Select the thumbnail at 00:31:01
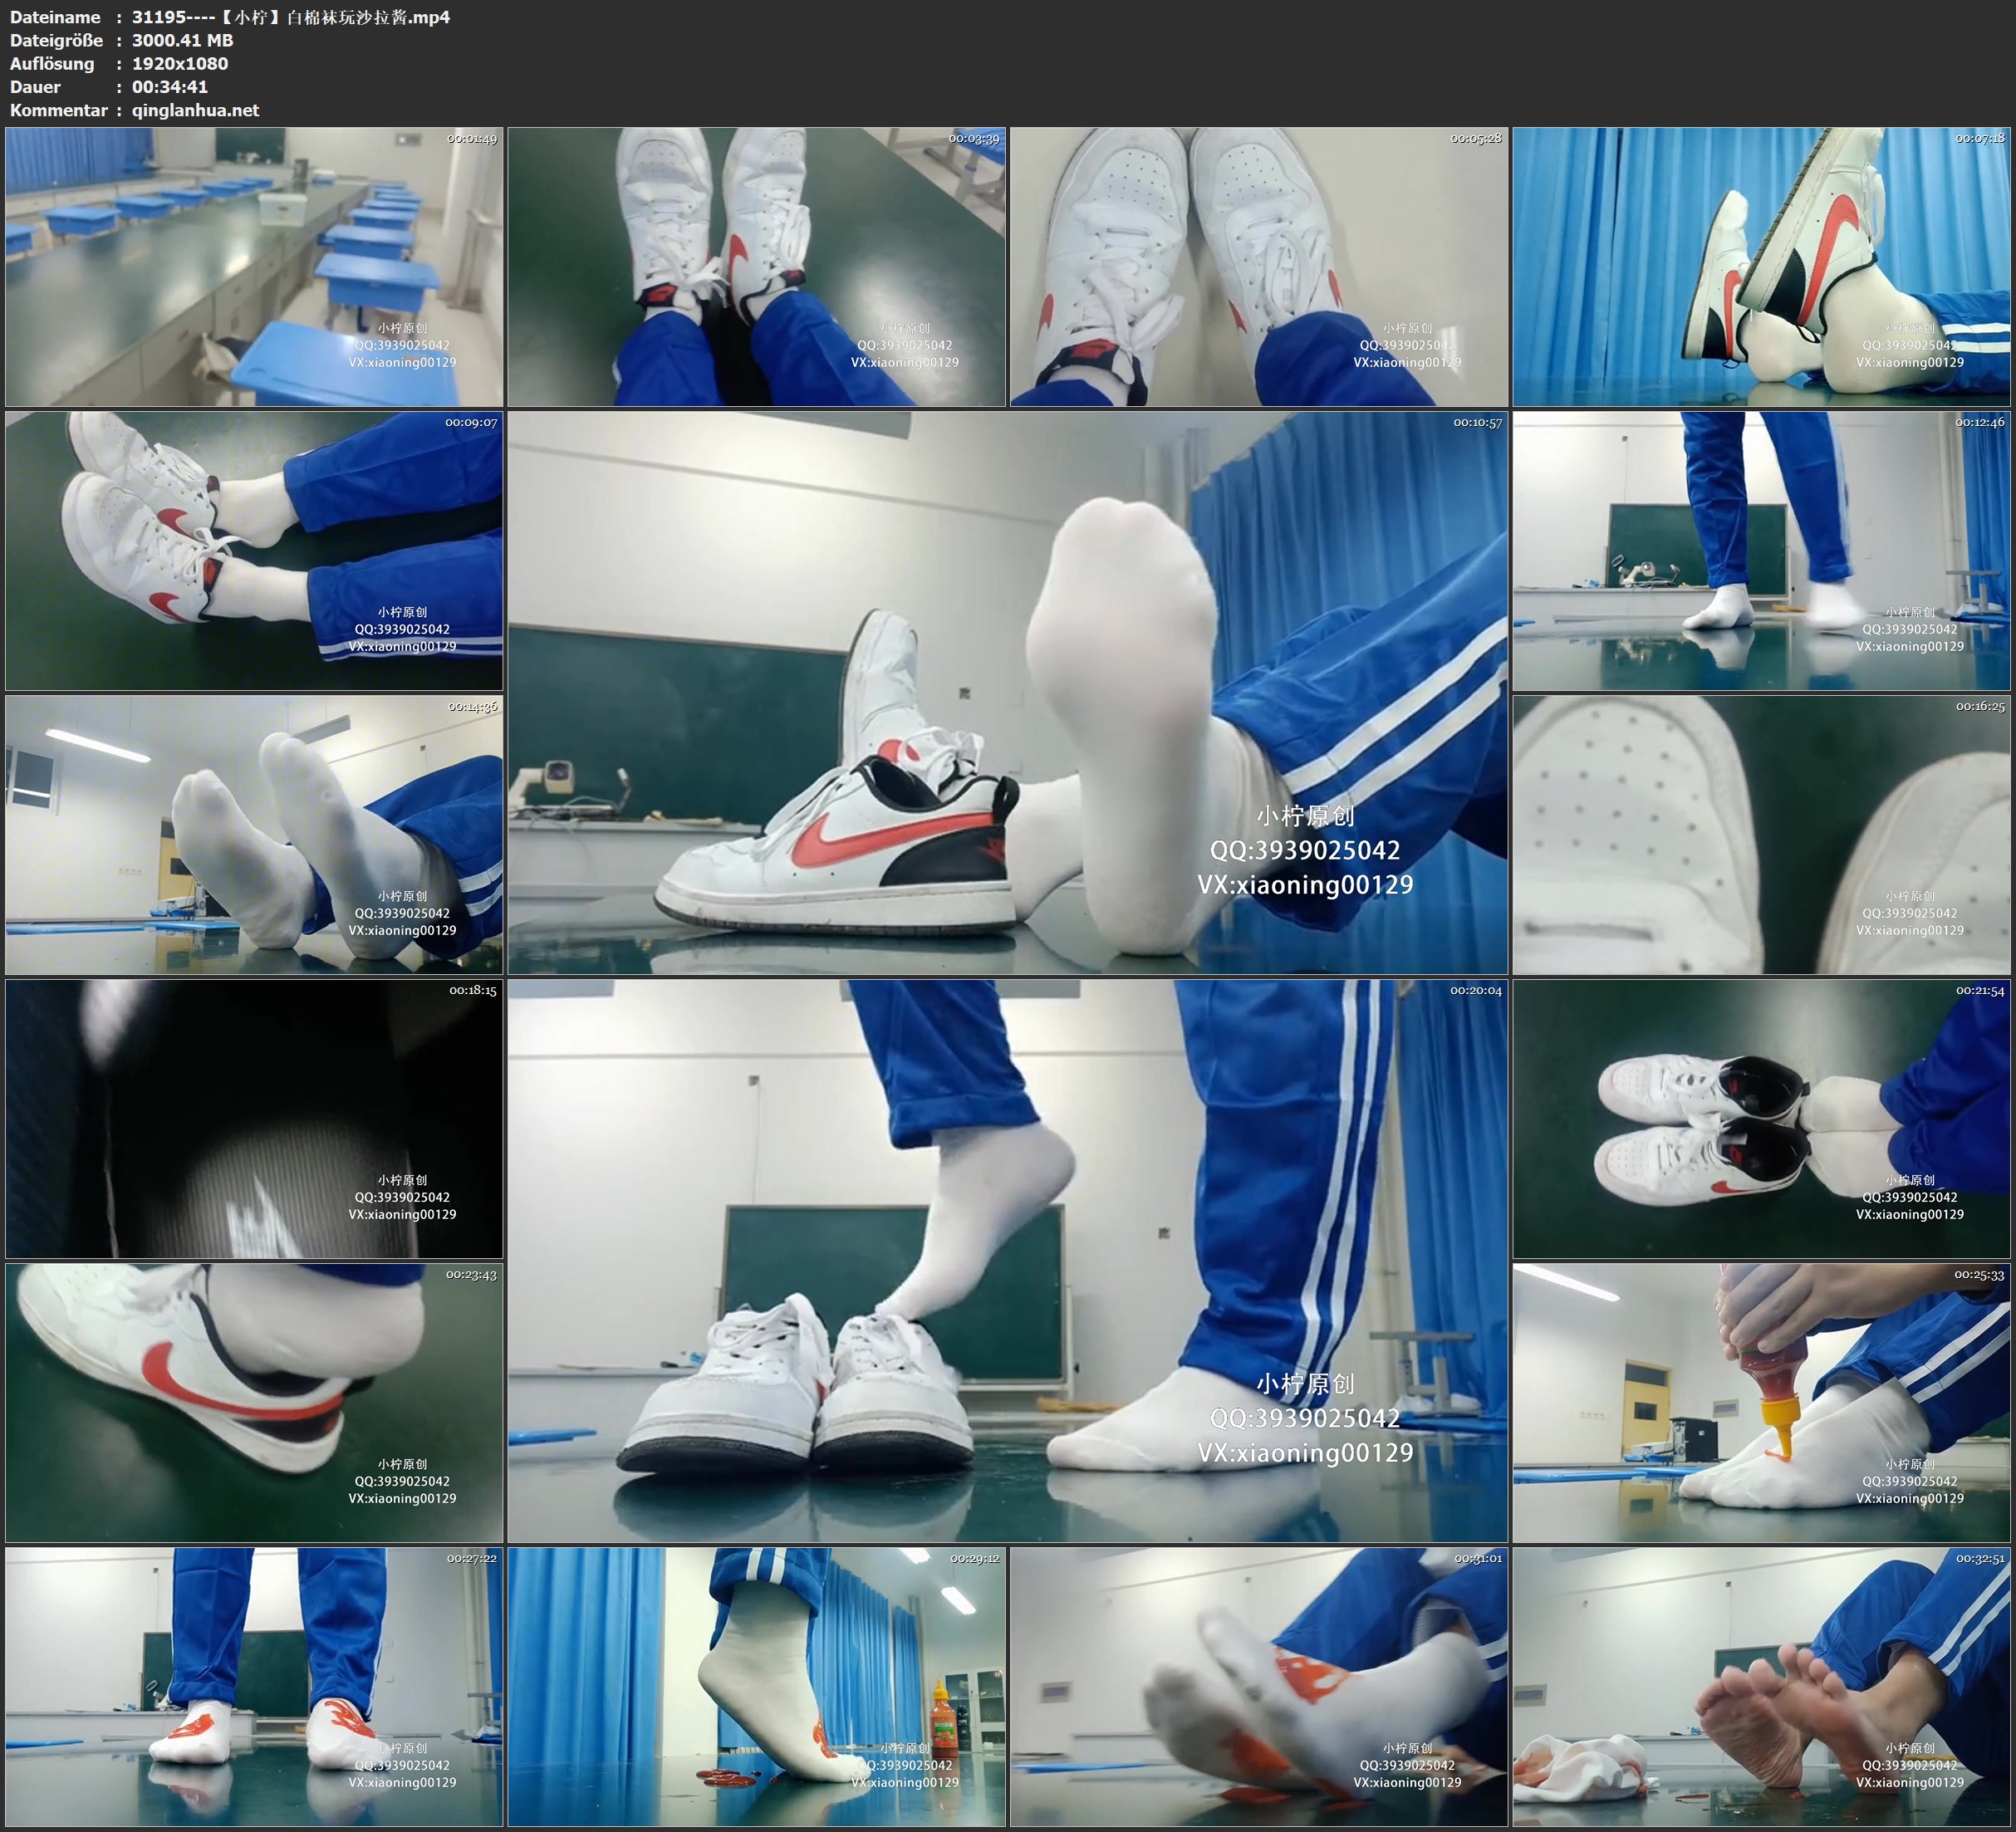This screenshot has width=2016, height=1832. 1259,1686
